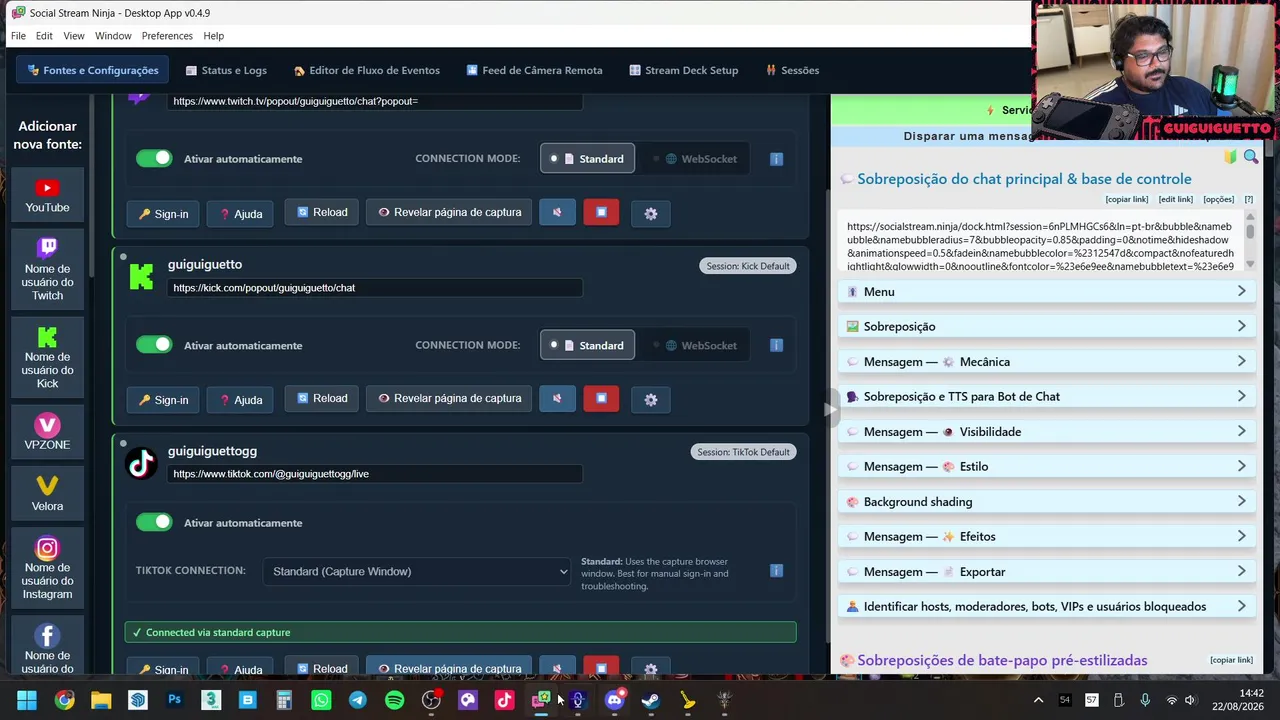The width and height of the screenshot is (1280, 720).
Task: Toggle Ativar automaticamente for the TikTok source
Action: (x=154, y=522)
